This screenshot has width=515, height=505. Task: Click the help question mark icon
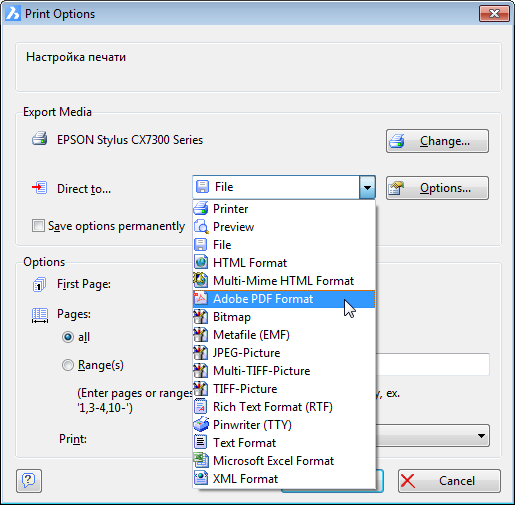[29, 481]
